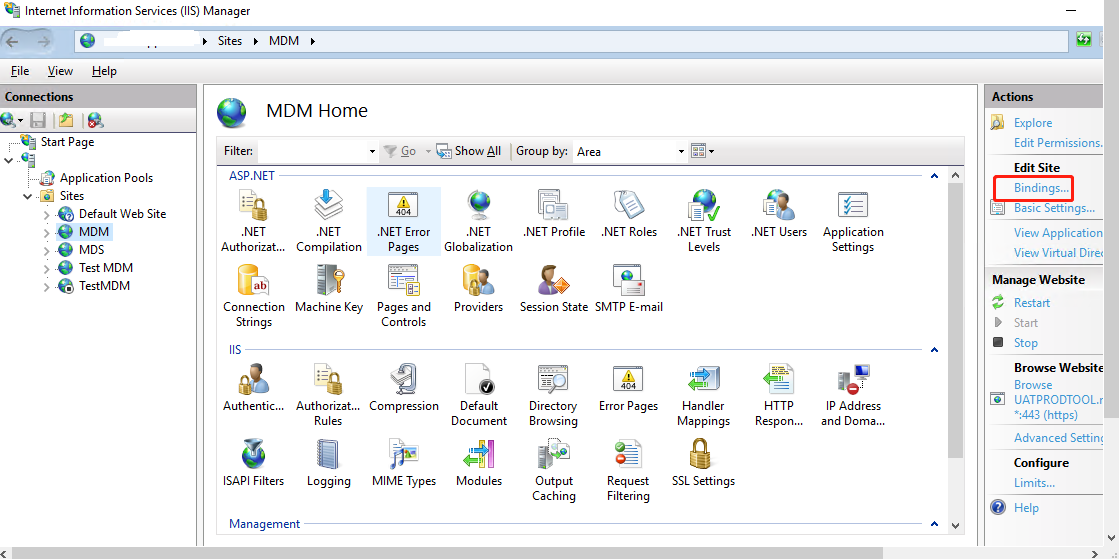Open the HTTP Response Headers feature
The image size is (1119, 559).
(x=778, y=396)
